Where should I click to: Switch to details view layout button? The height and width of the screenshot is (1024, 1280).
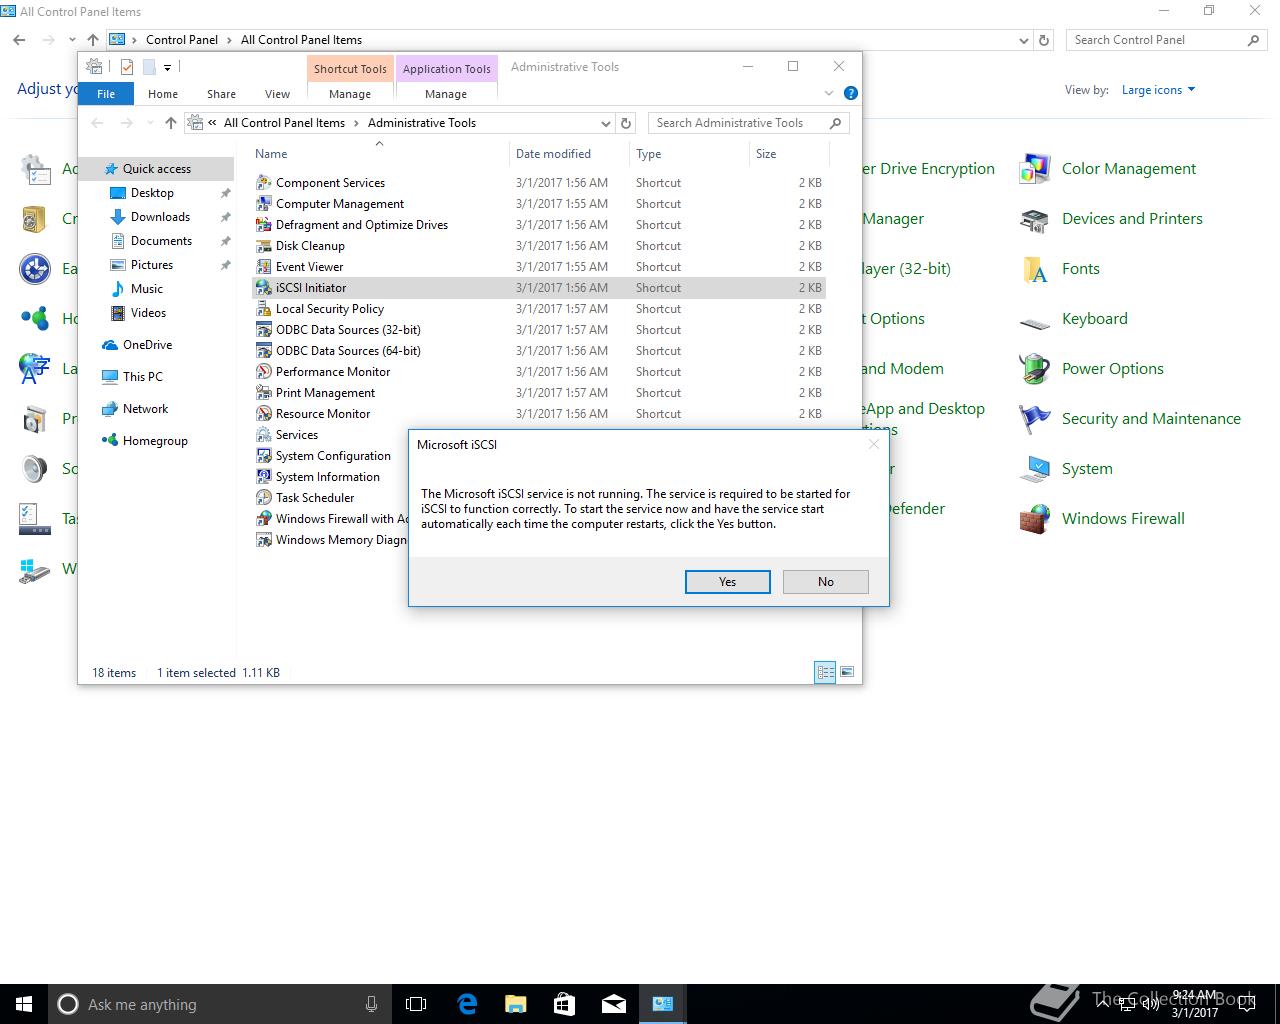(825, 673)
